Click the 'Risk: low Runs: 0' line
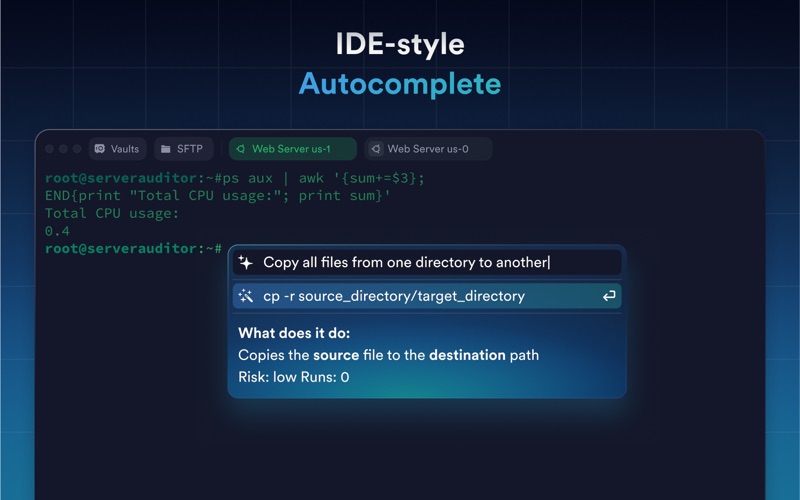Viewport: 800px width, 500px height. pyautogui.click(x=294, y=377)
